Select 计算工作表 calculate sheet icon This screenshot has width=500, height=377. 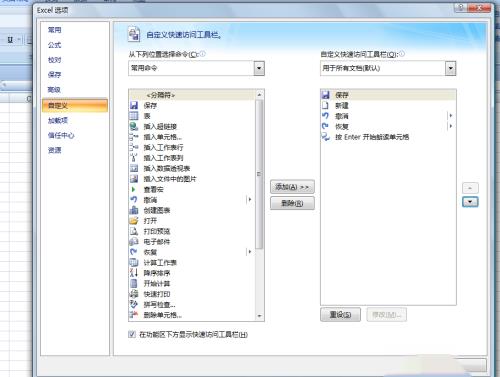134,262
